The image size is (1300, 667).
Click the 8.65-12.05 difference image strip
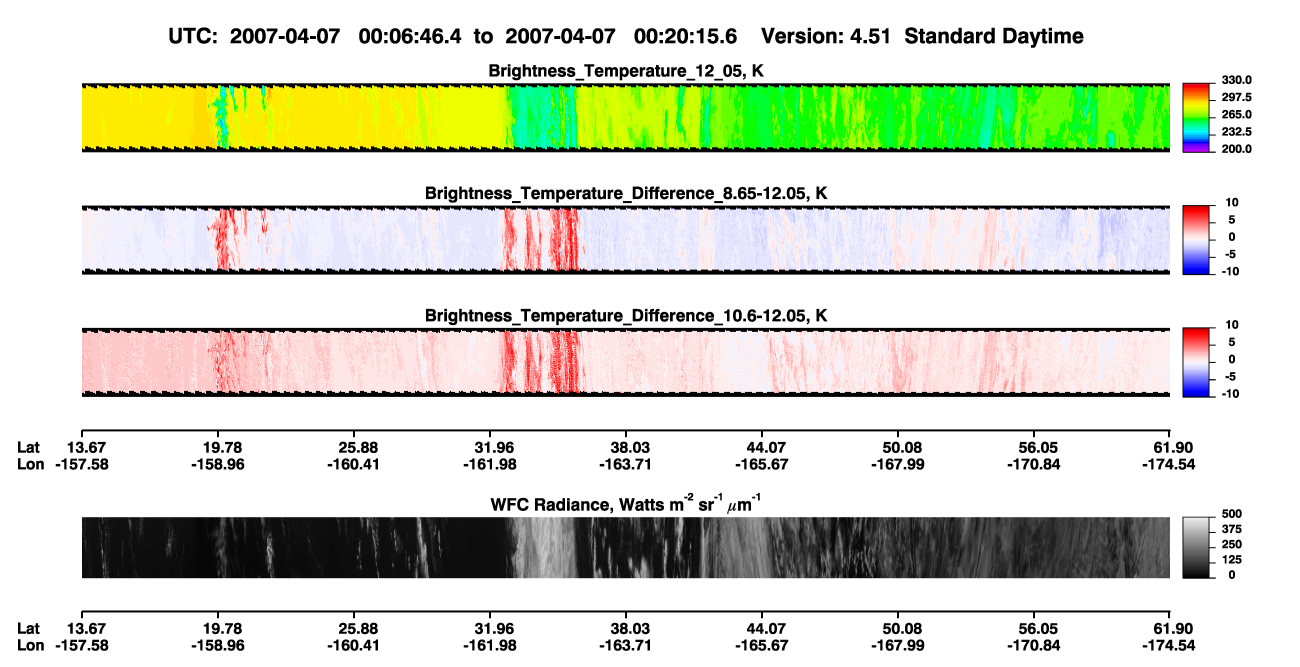pos(626,239)
